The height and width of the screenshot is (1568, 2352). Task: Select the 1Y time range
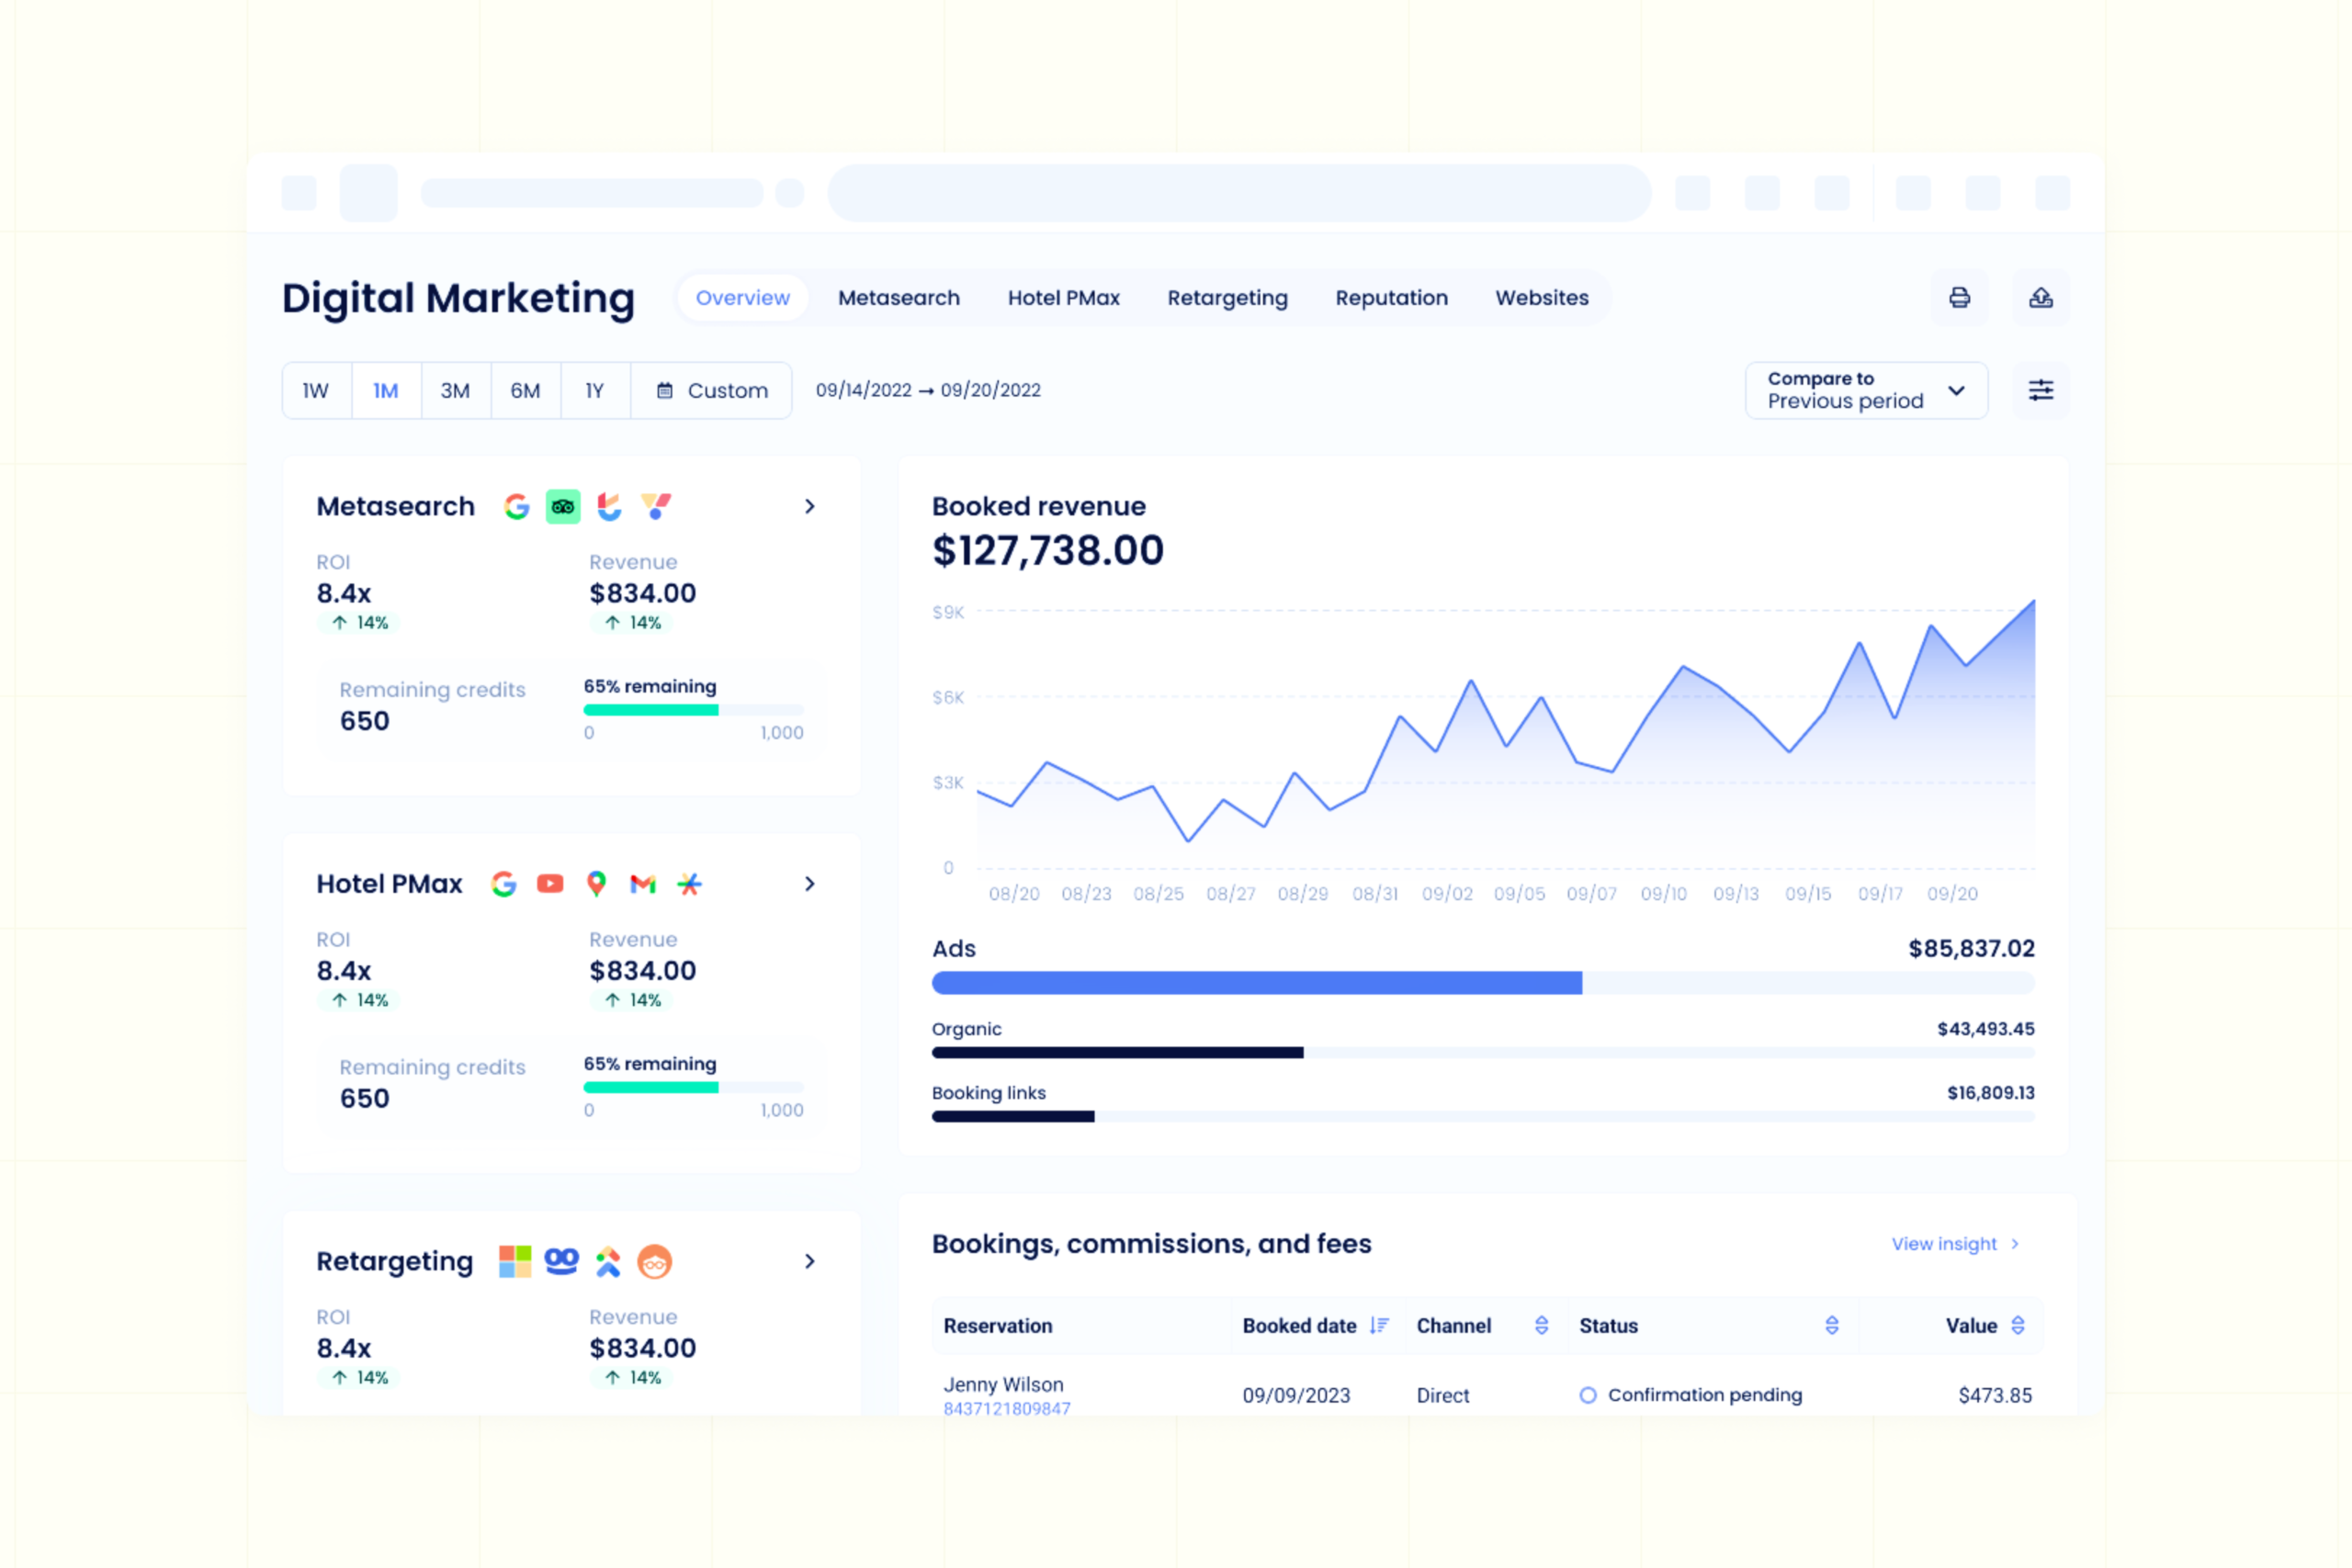[595, 391]
